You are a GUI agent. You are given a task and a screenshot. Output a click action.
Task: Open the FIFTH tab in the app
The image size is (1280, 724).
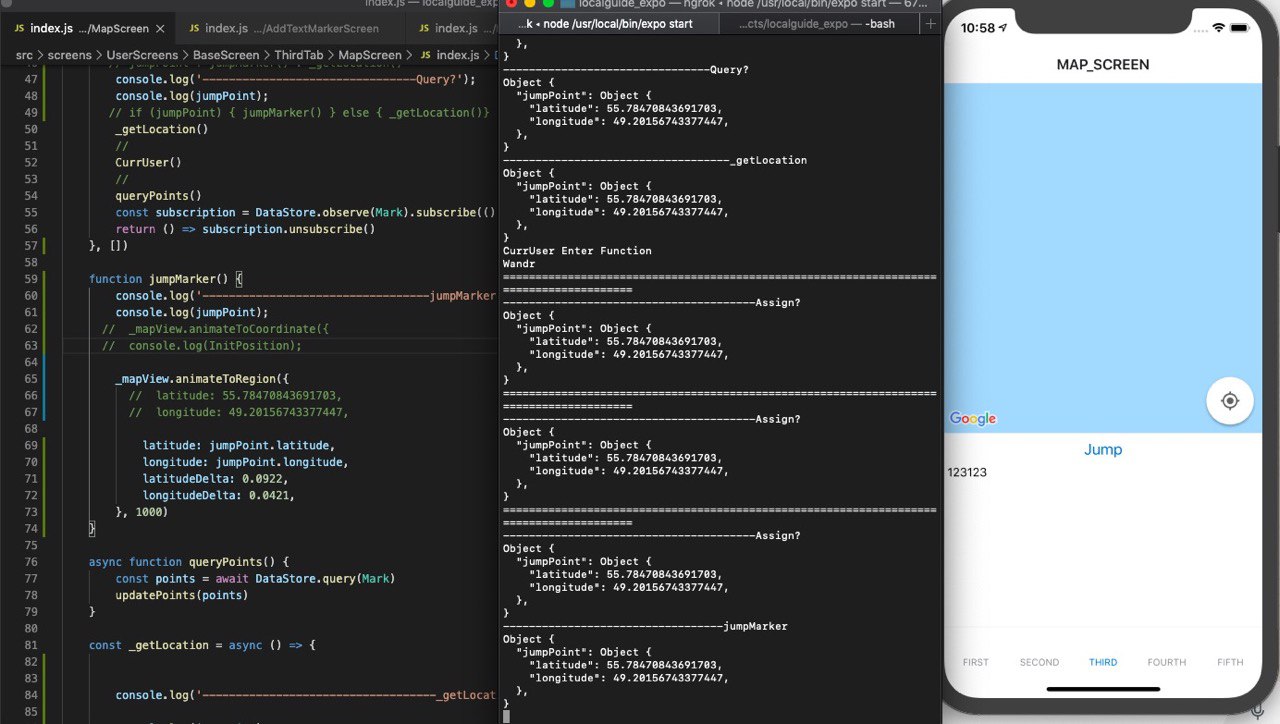[1230, 662]
